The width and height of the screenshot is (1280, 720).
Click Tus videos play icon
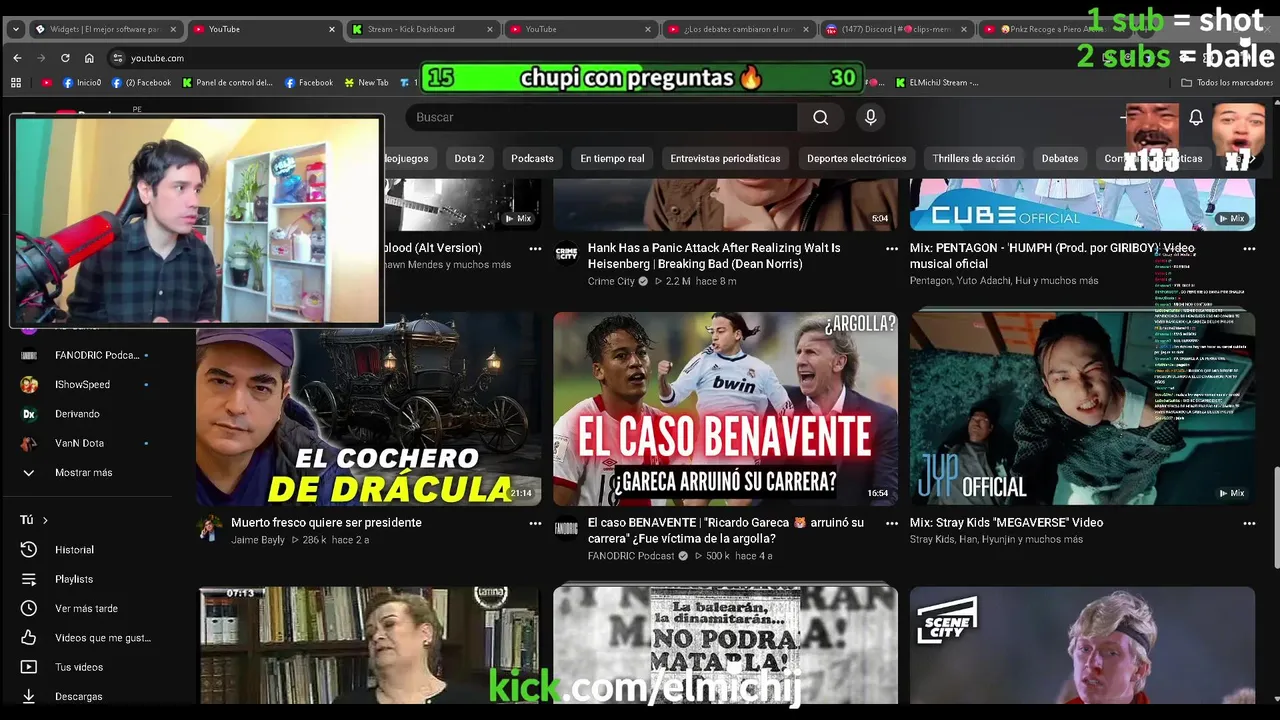pos(29,667)
